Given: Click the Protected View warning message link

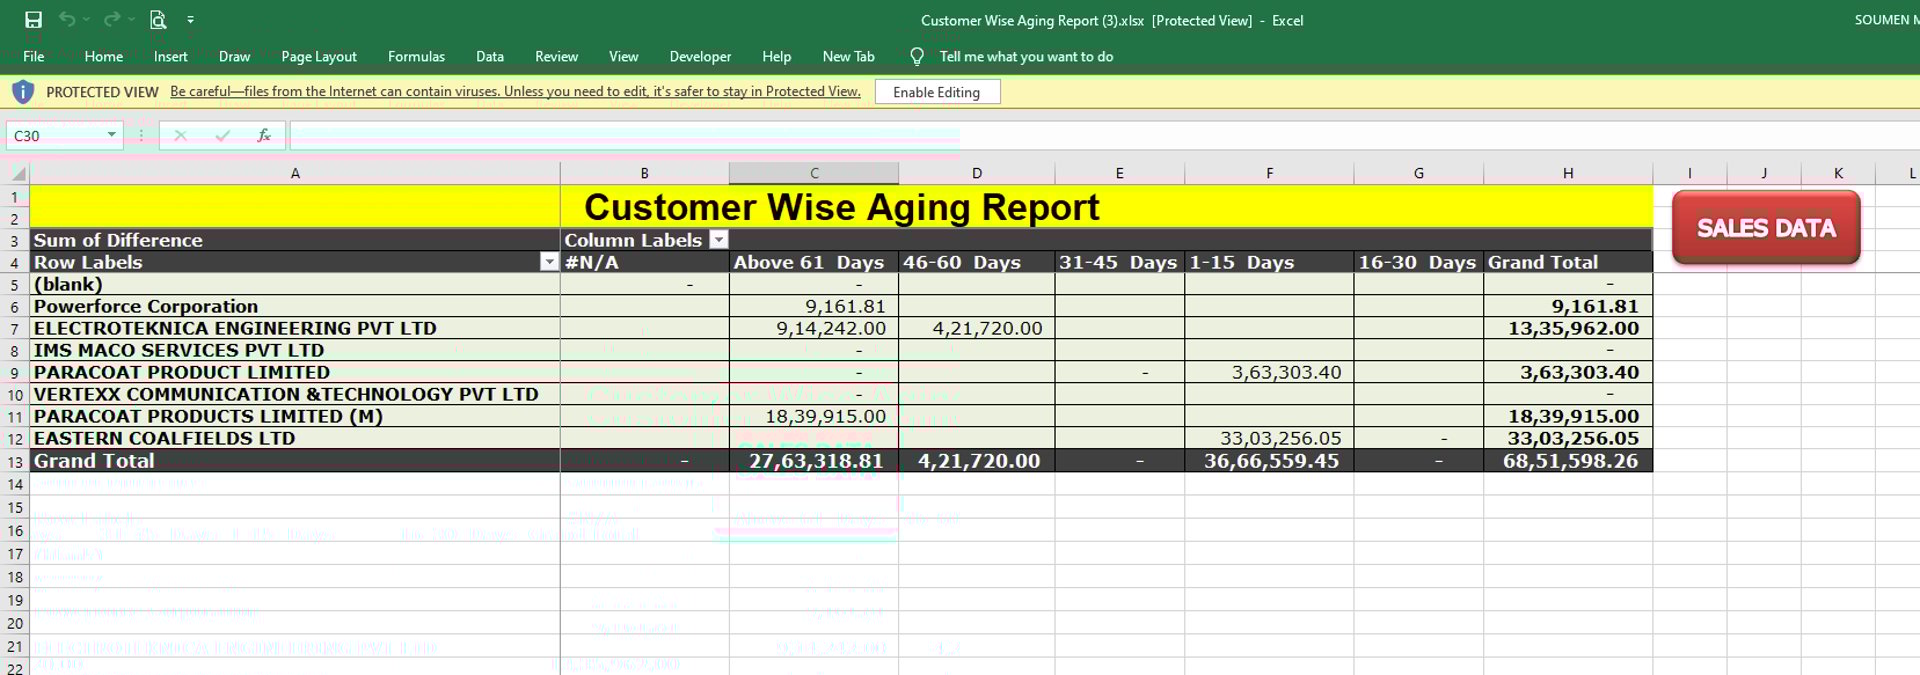Looking at the screenshot, I should [515, 92].
